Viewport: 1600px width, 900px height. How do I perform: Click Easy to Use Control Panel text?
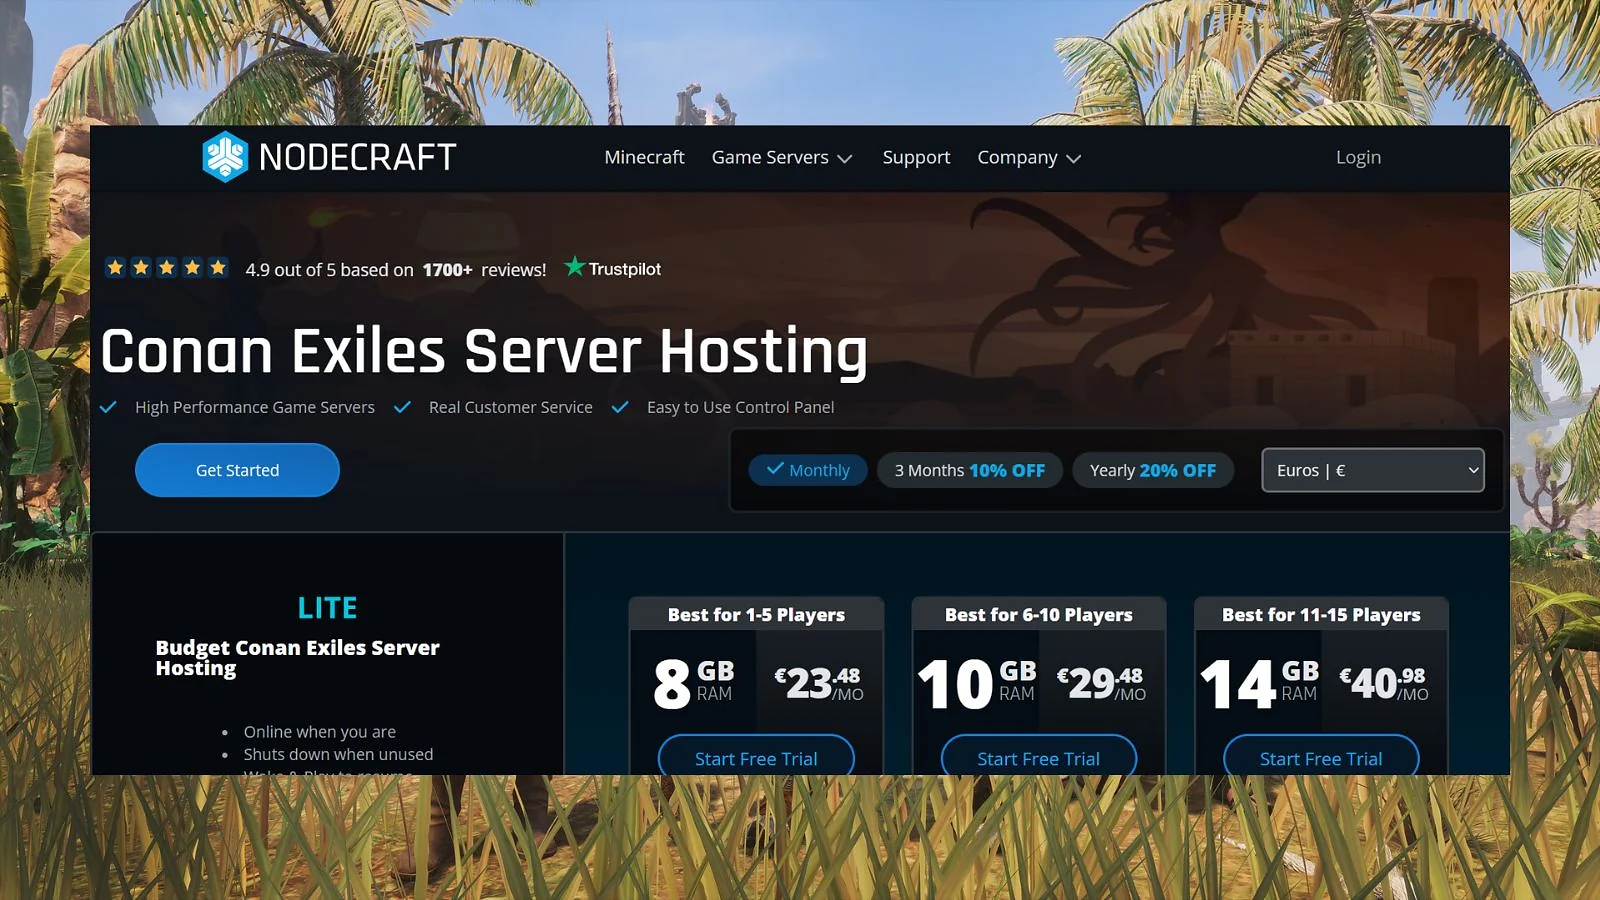(740, 407)
